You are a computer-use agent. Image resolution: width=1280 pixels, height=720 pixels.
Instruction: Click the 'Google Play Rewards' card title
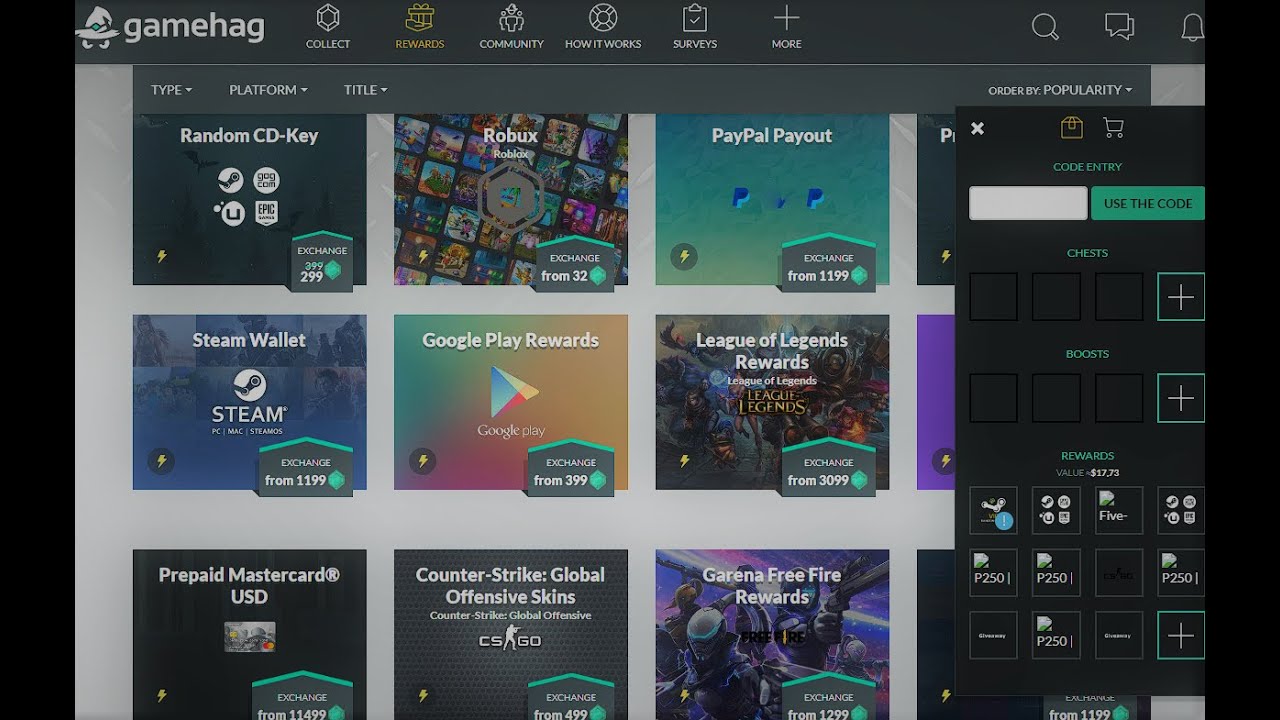point(510,340)
